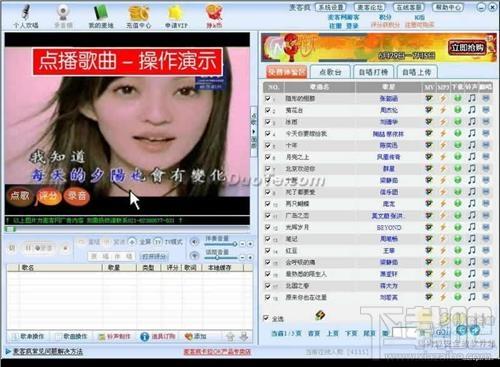Viewport: 500px width, 367px height.
Task: Click the 打开评分 button
Action: pos(154,256)
